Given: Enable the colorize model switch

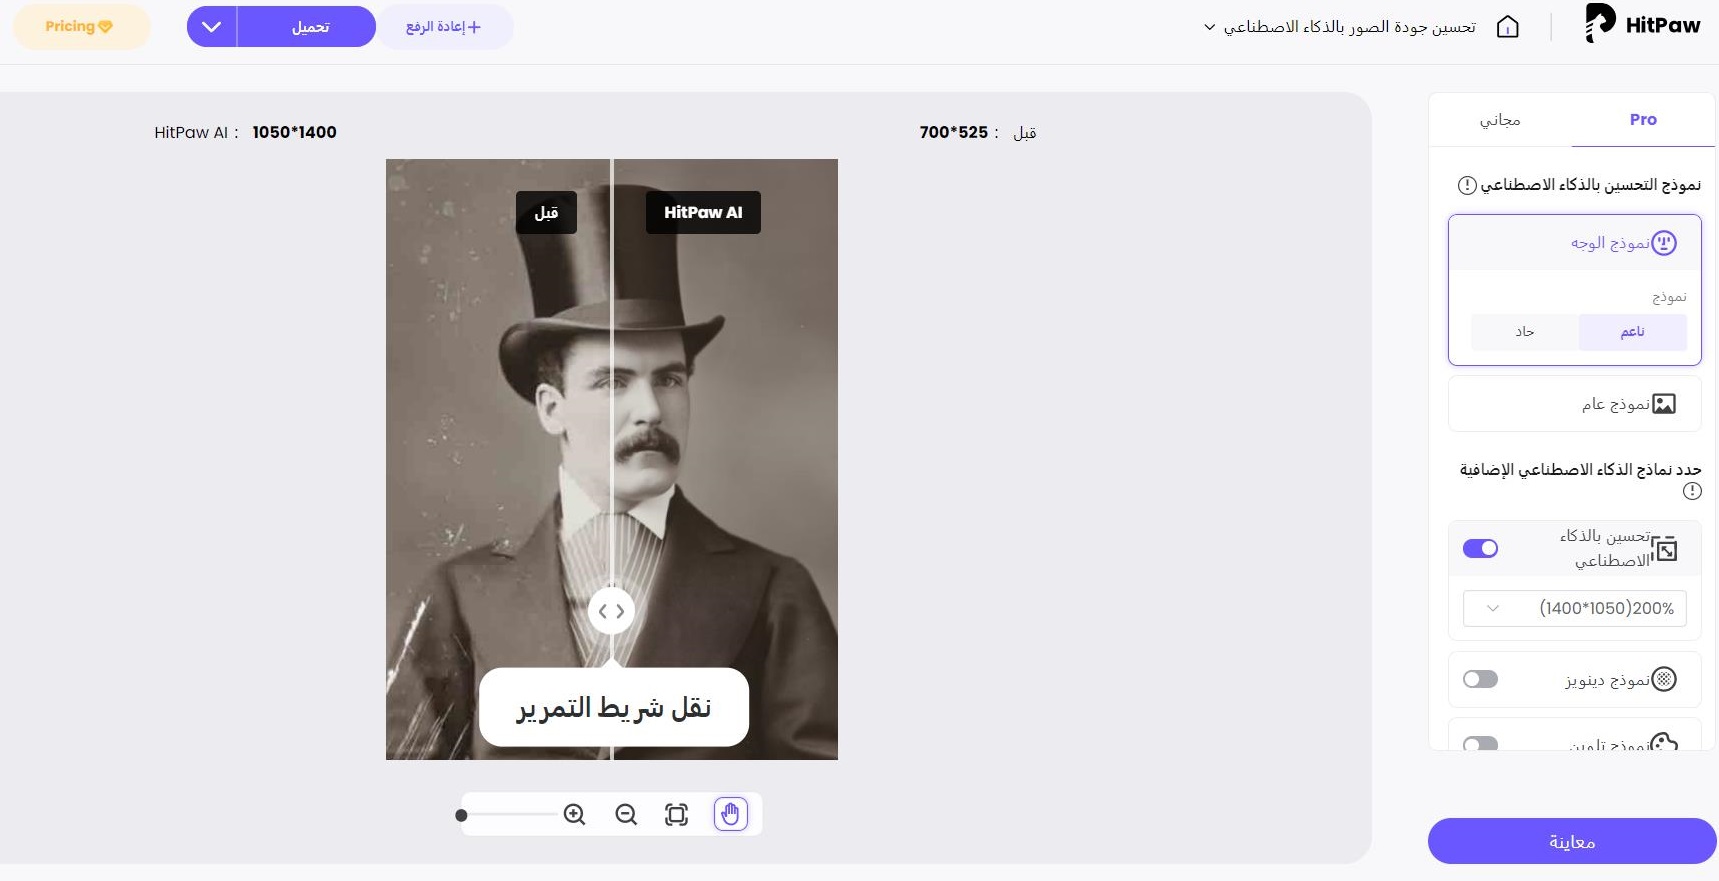Looking at the screenshot, I should pos(1480,743).
